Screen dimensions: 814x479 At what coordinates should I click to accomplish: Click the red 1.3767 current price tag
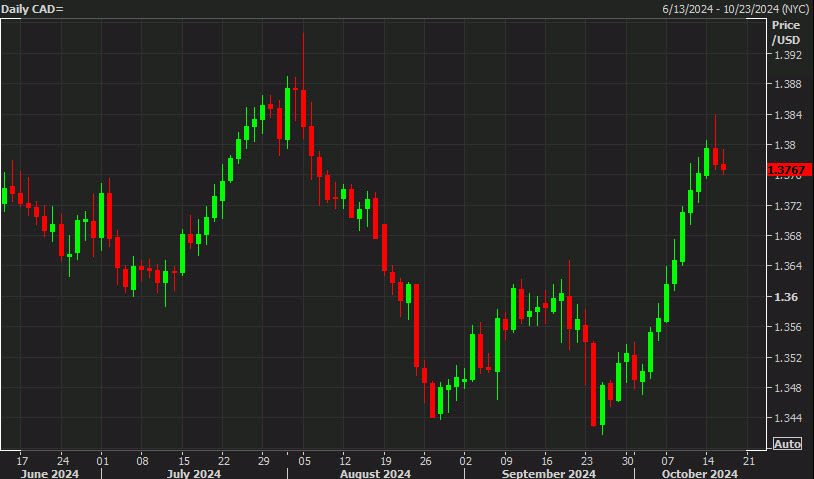pyautogui.click(x=789, y=170)
